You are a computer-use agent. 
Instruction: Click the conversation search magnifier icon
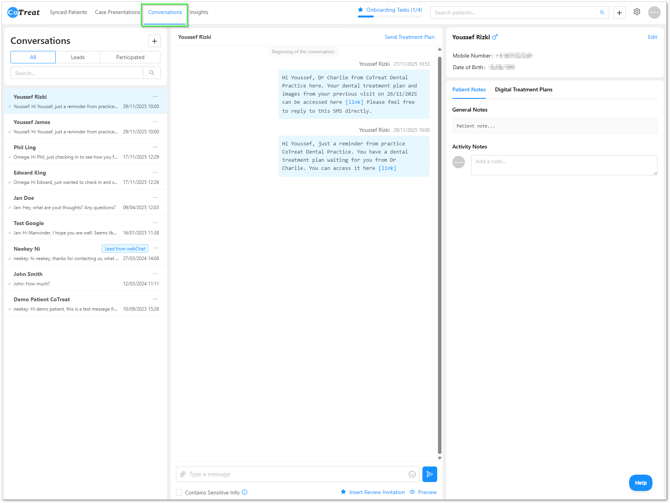click(x=152, y=73)
